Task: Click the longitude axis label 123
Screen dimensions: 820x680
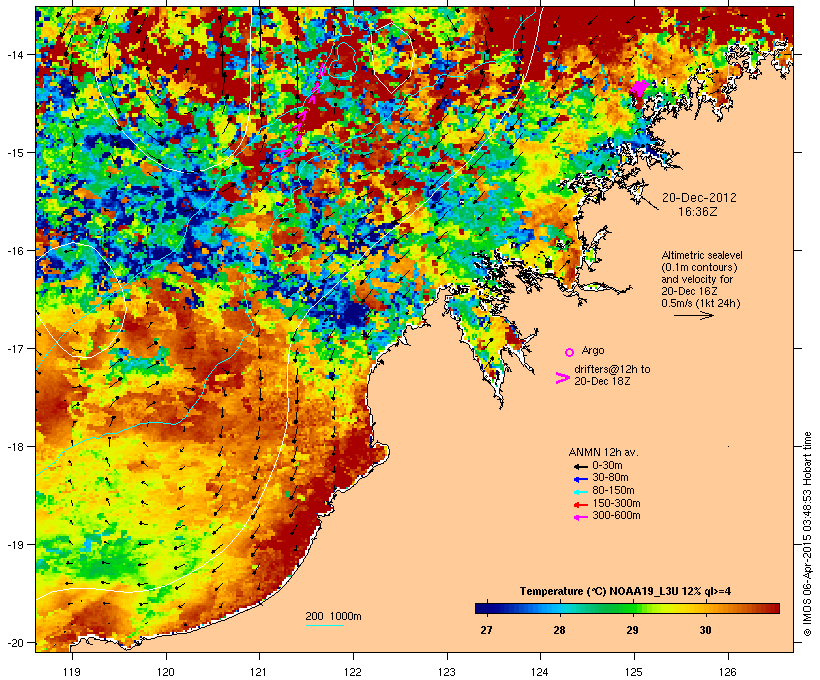Action: click(447, 672)
